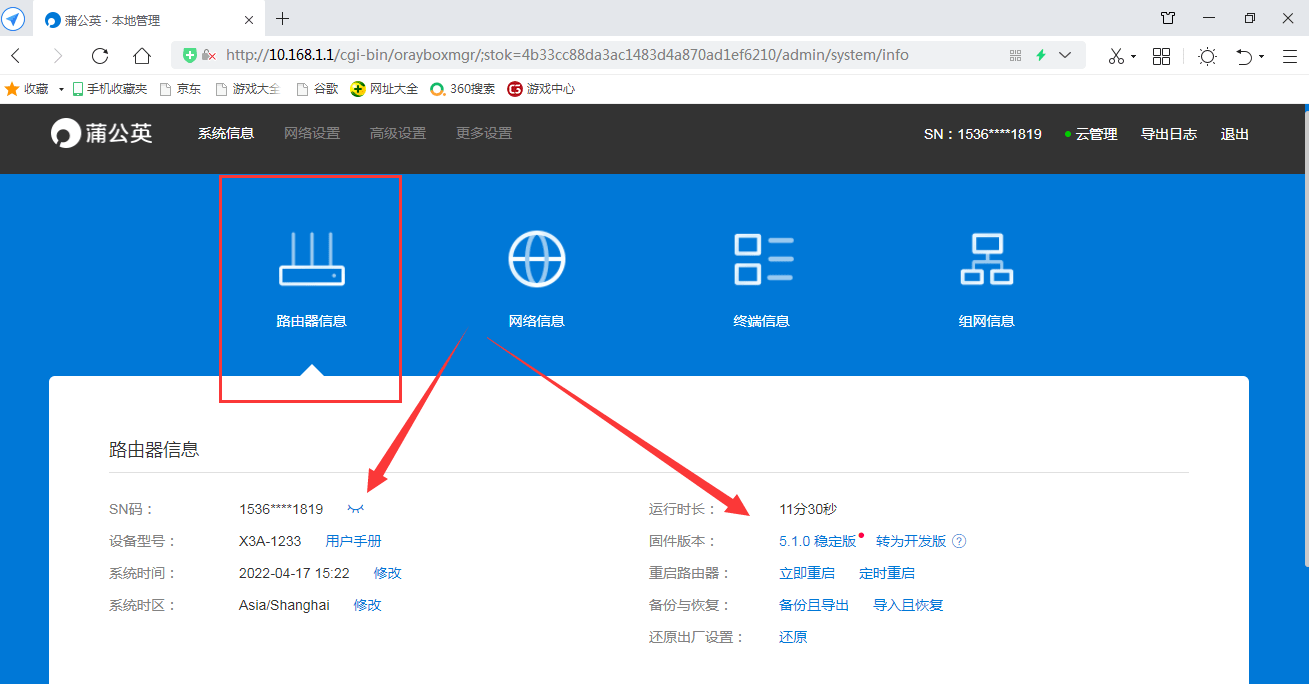This screenshot has height=684, width=1309.
Task: Toggle SN code visibility eye icon
Action: (356, 509)
